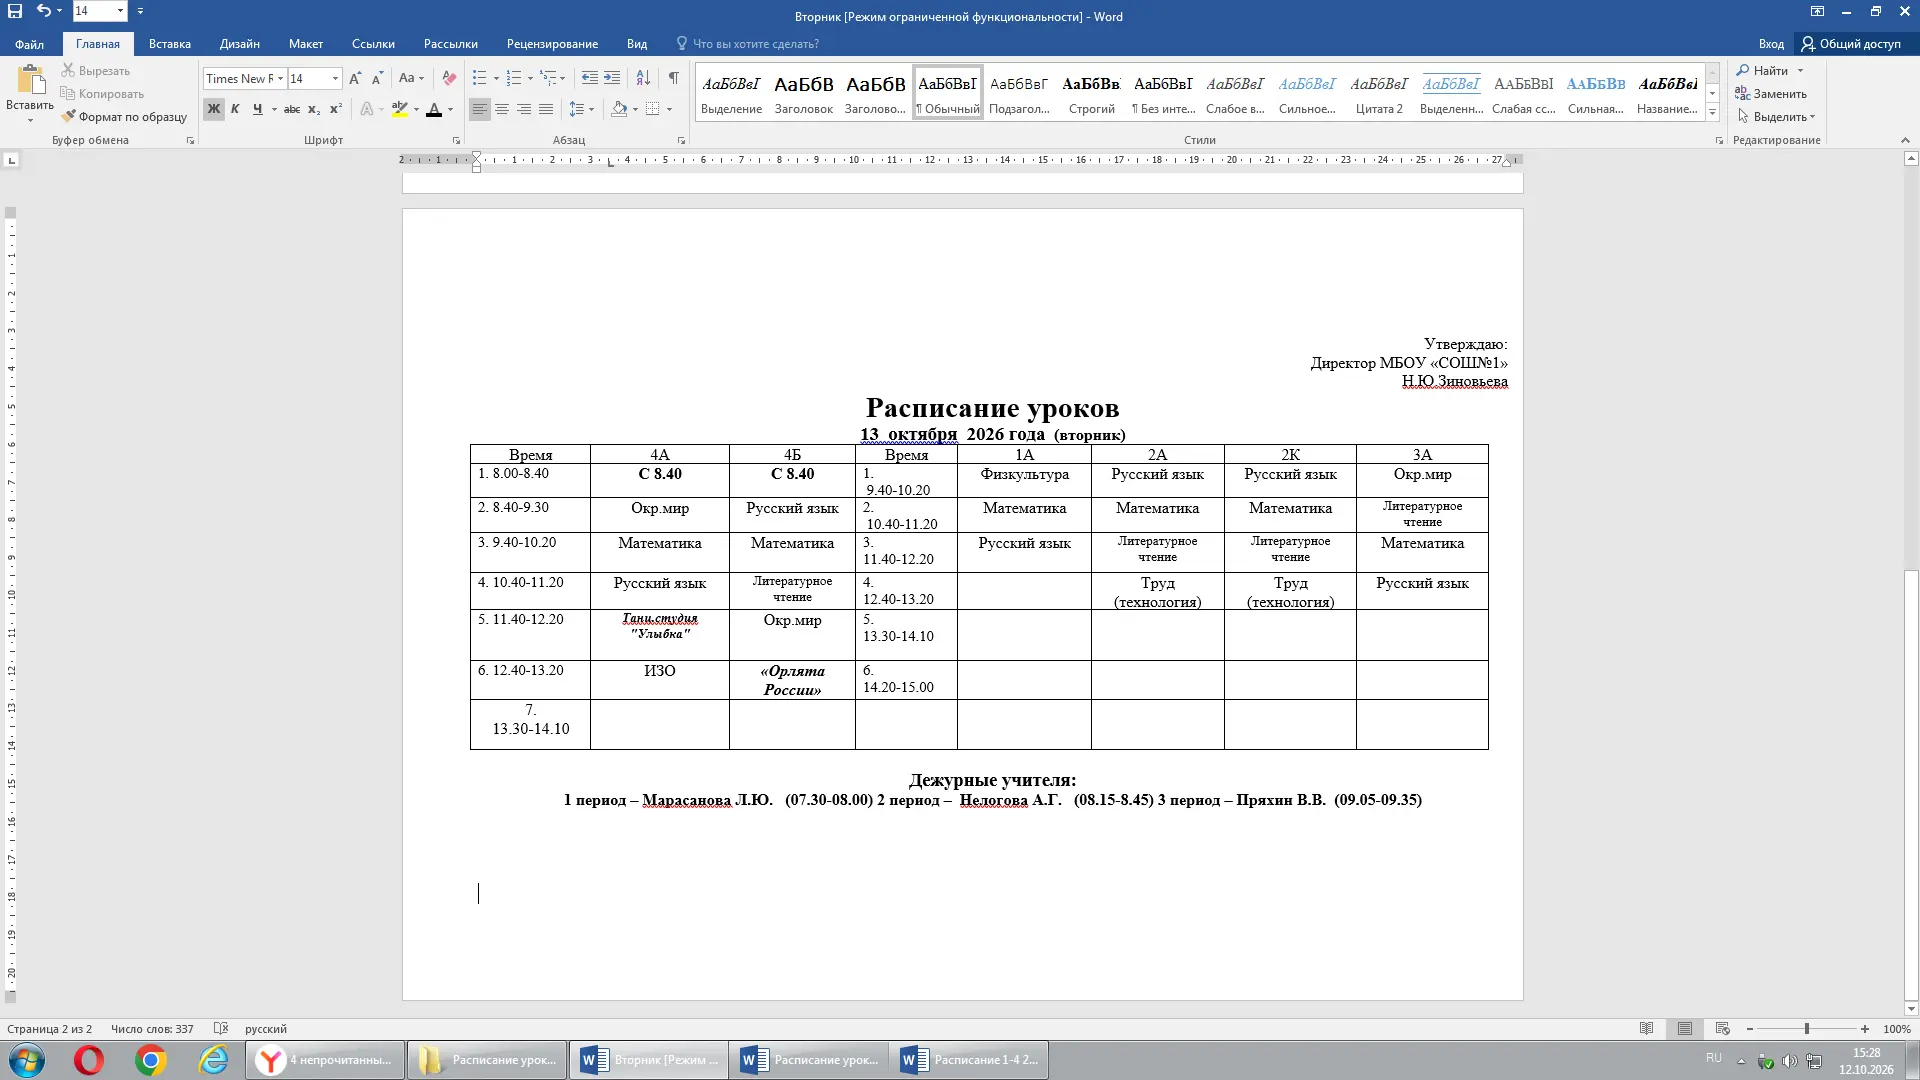
Task: Click the Undo arrow icon
Action: point(43,11)
